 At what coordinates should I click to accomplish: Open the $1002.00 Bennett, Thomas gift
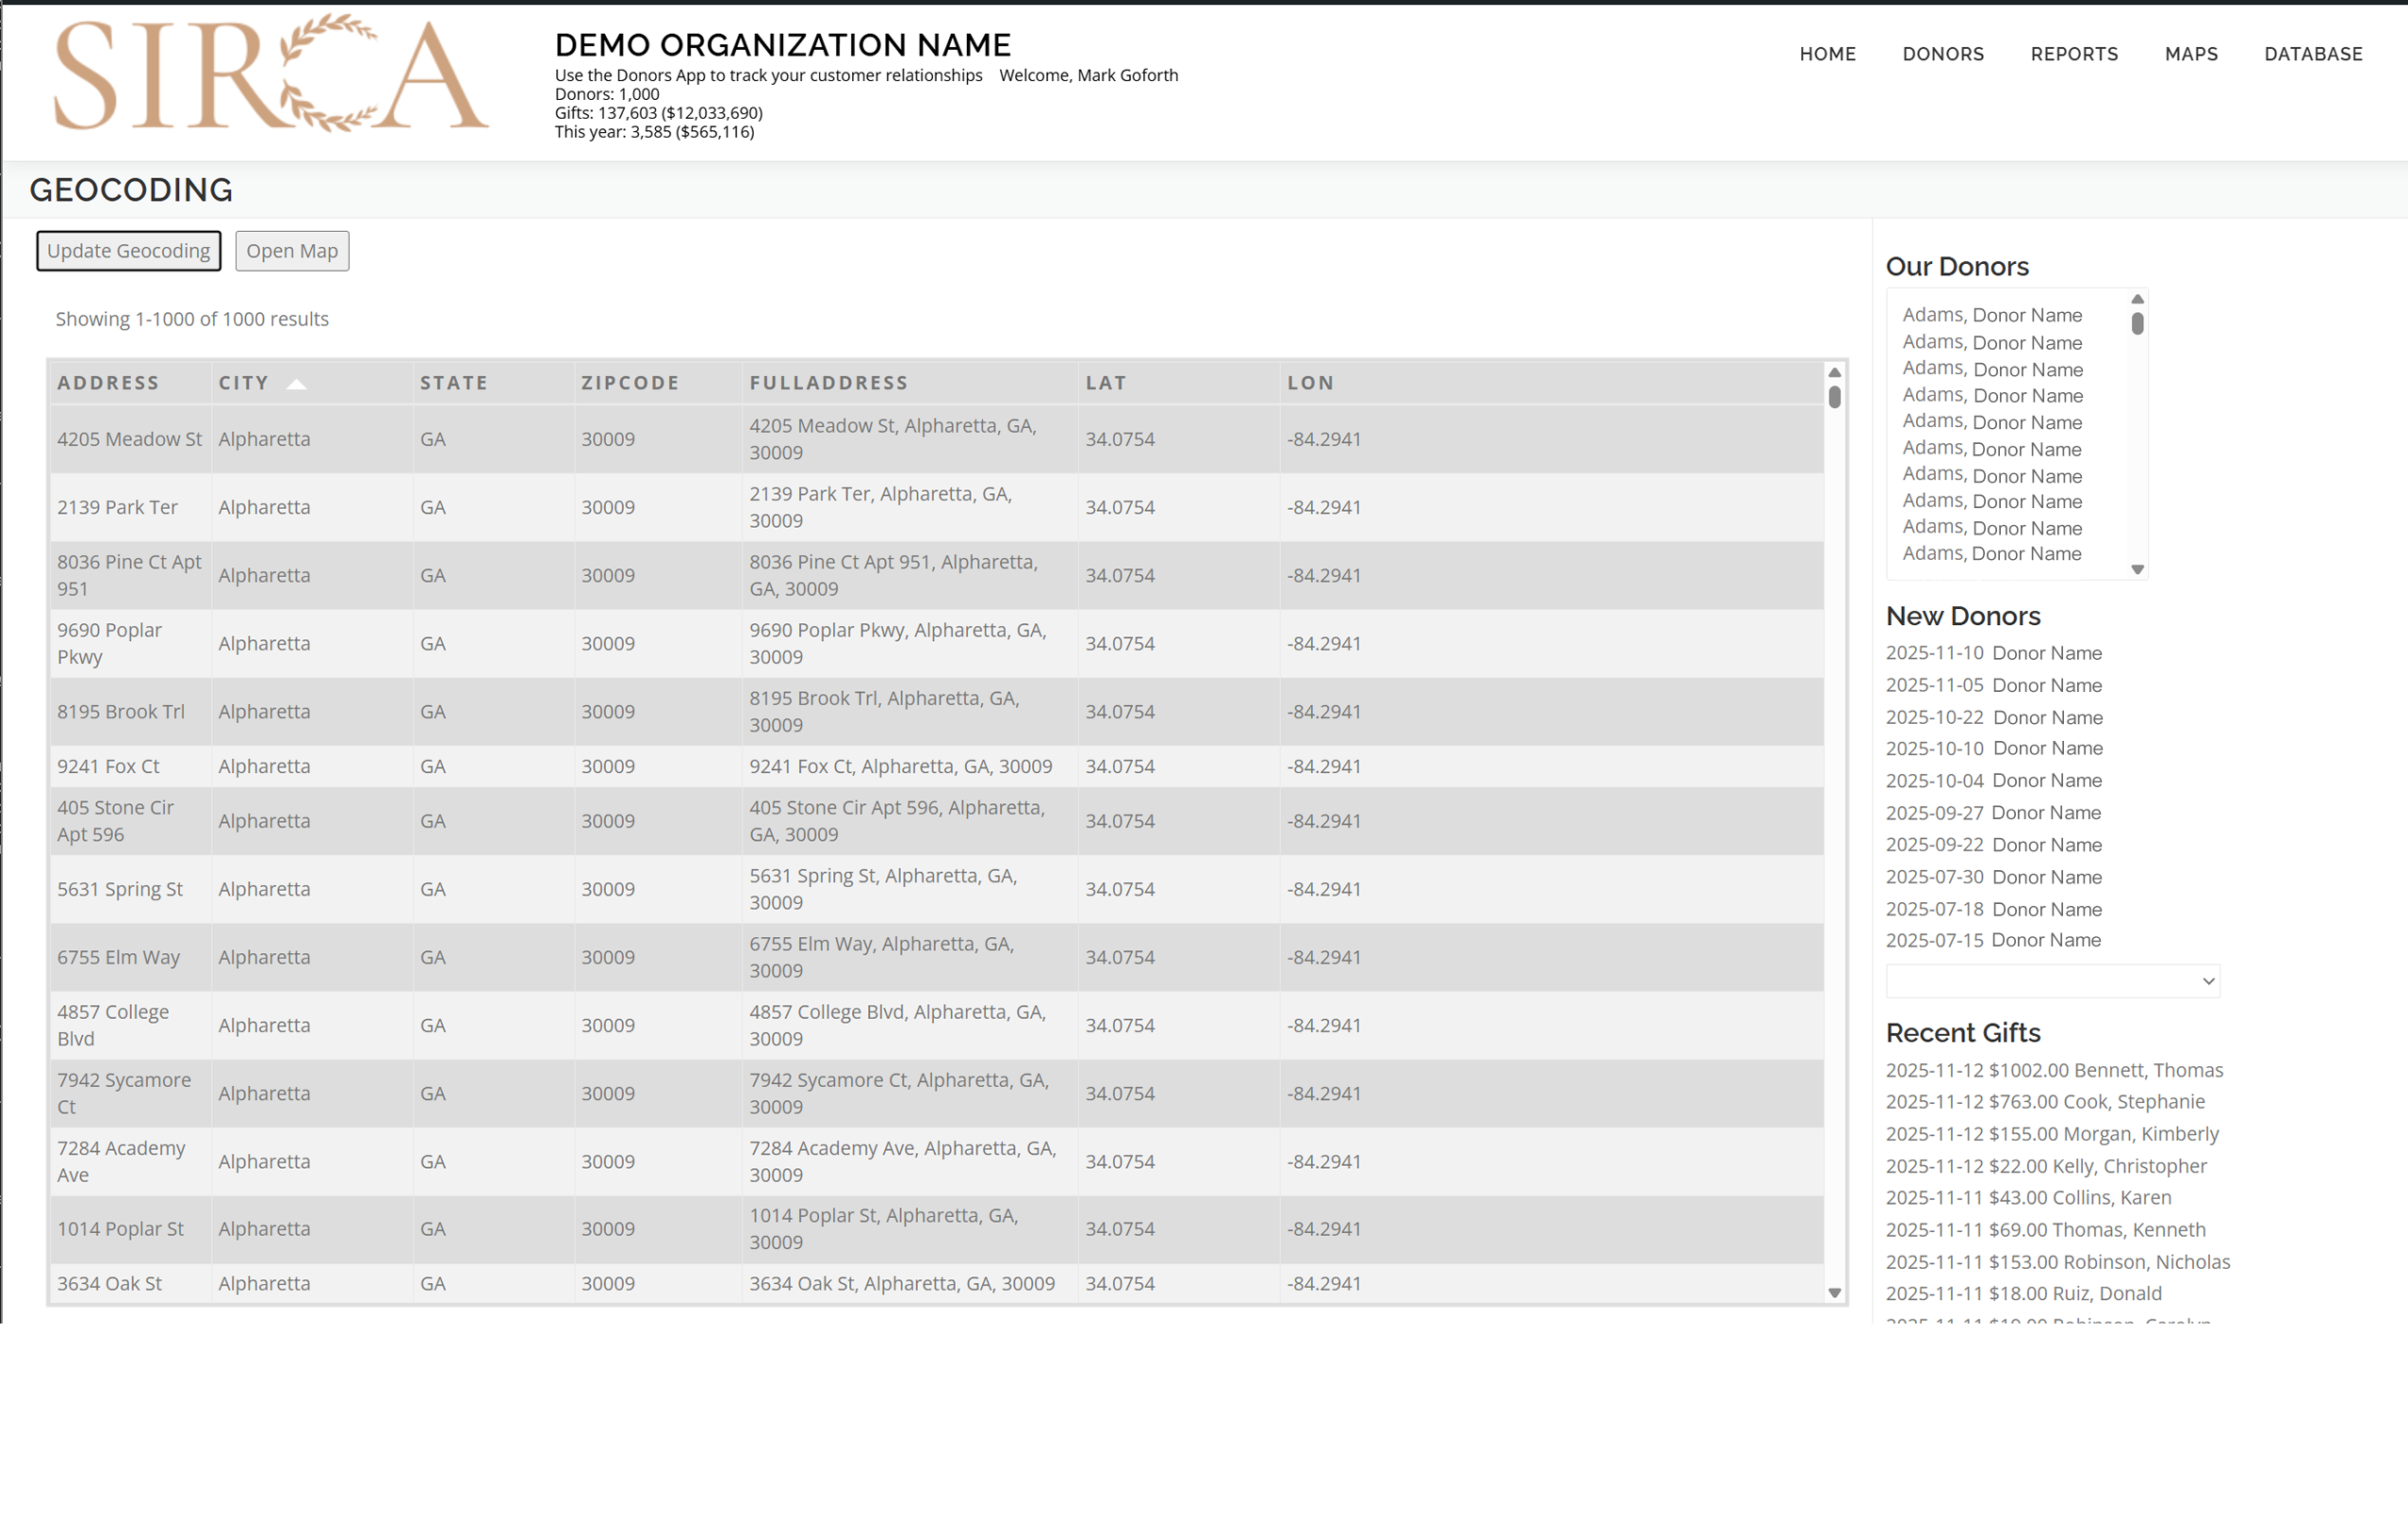tap(2054, 1070)
